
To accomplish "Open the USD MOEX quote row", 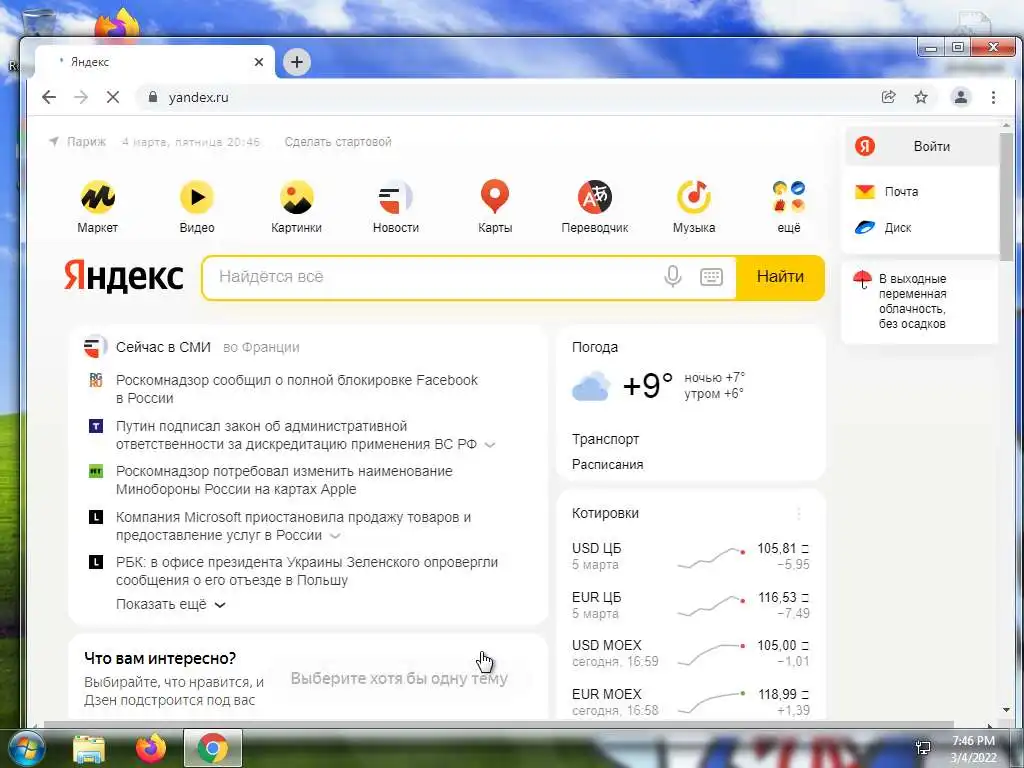I will click(x=690, y=653).
